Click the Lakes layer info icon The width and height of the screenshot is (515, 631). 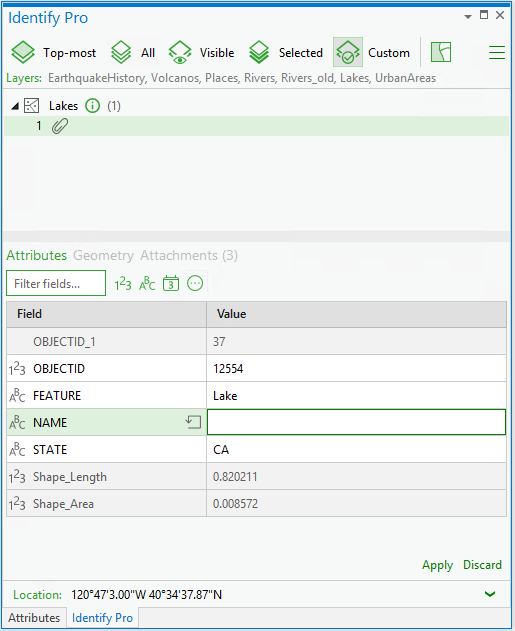pos(93,106)
